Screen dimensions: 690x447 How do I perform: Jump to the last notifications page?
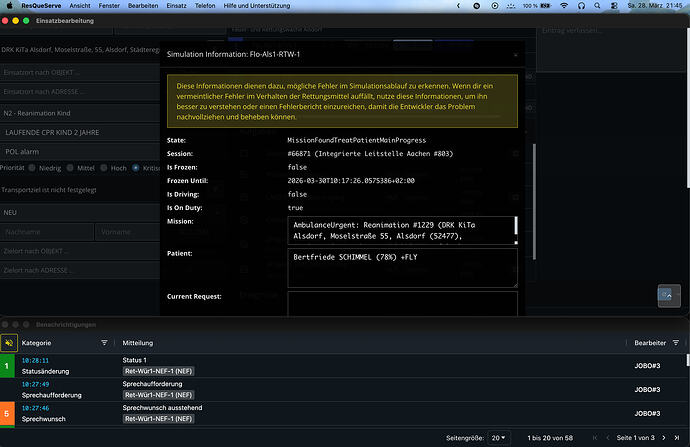(677, 438)
